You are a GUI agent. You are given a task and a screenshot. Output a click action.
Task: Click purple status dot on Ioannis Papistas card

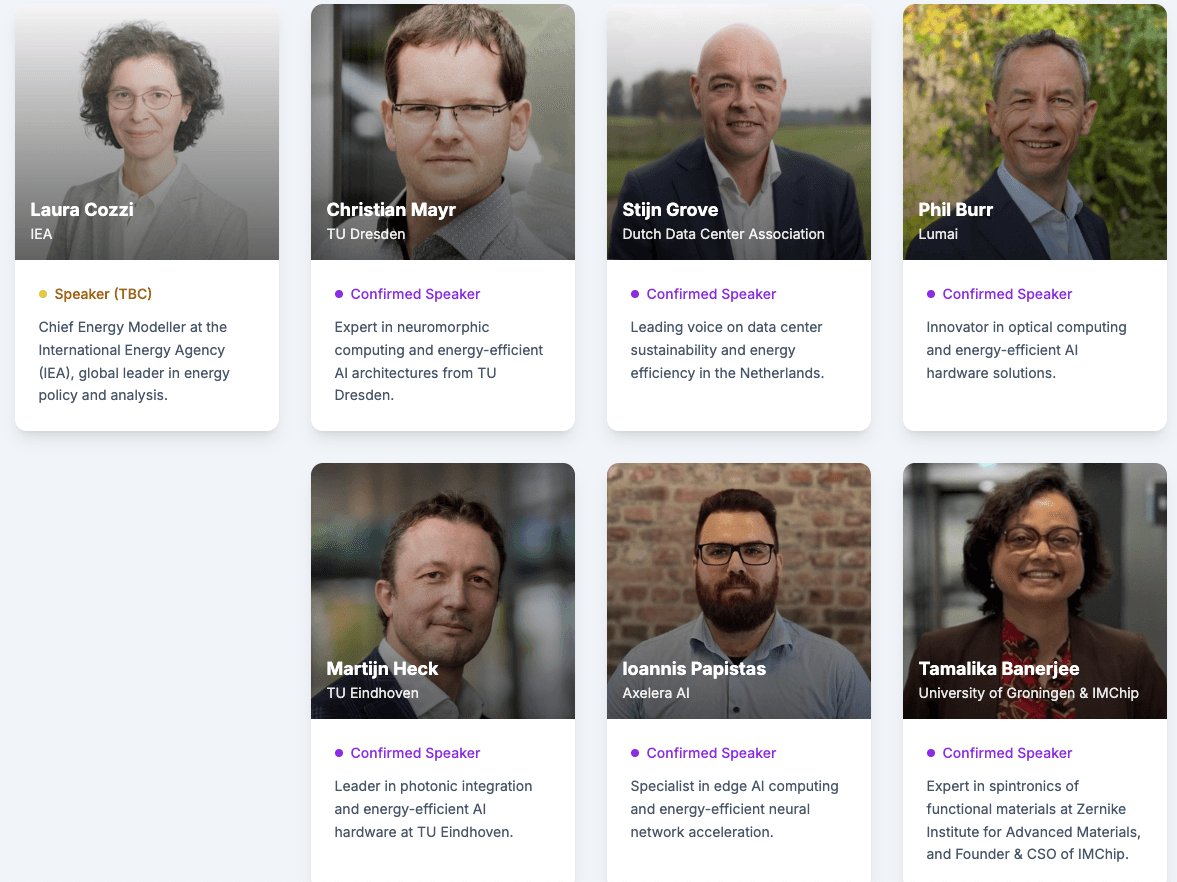(635, 753)
